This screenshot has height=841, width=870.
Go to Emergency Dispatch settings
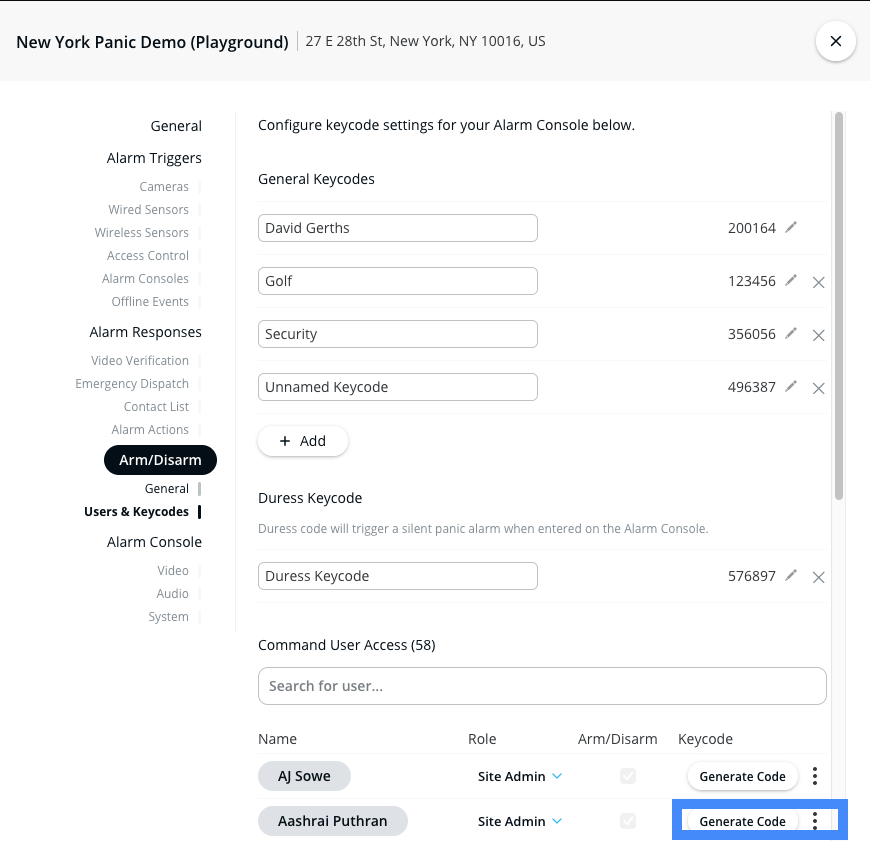(132, 384)
